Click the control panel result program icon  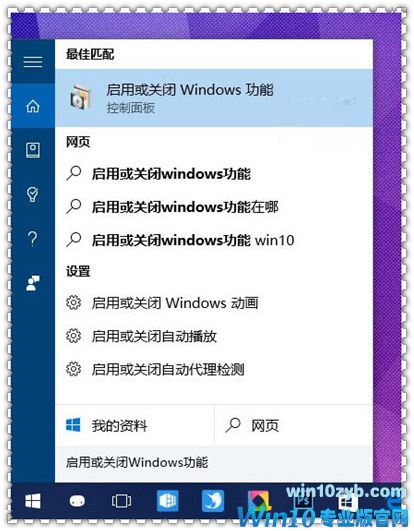coord(81,98)
